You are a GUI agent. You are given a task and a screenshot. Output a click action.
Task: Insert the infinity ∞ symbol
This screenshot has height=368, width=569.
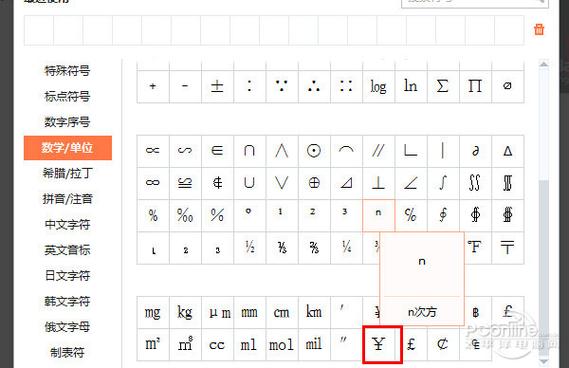click(x=152, y=183)
